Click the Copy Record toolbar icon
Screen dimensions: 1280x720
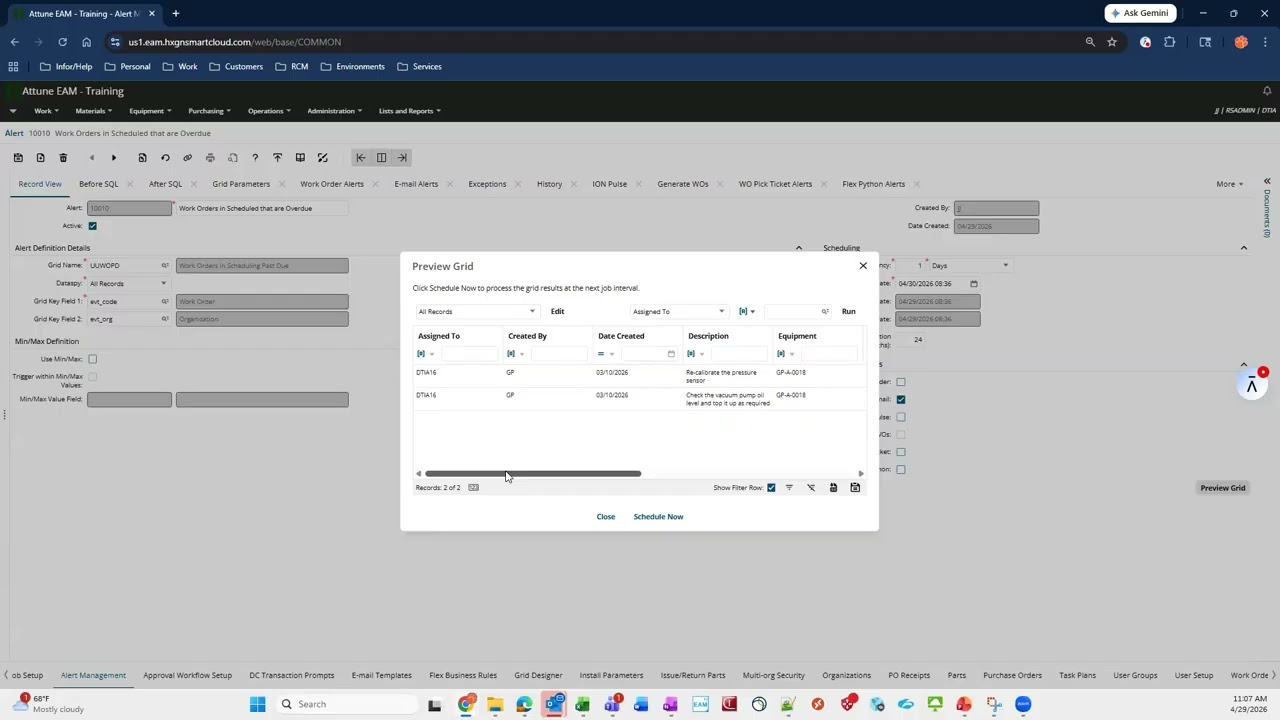pos(142,158)
